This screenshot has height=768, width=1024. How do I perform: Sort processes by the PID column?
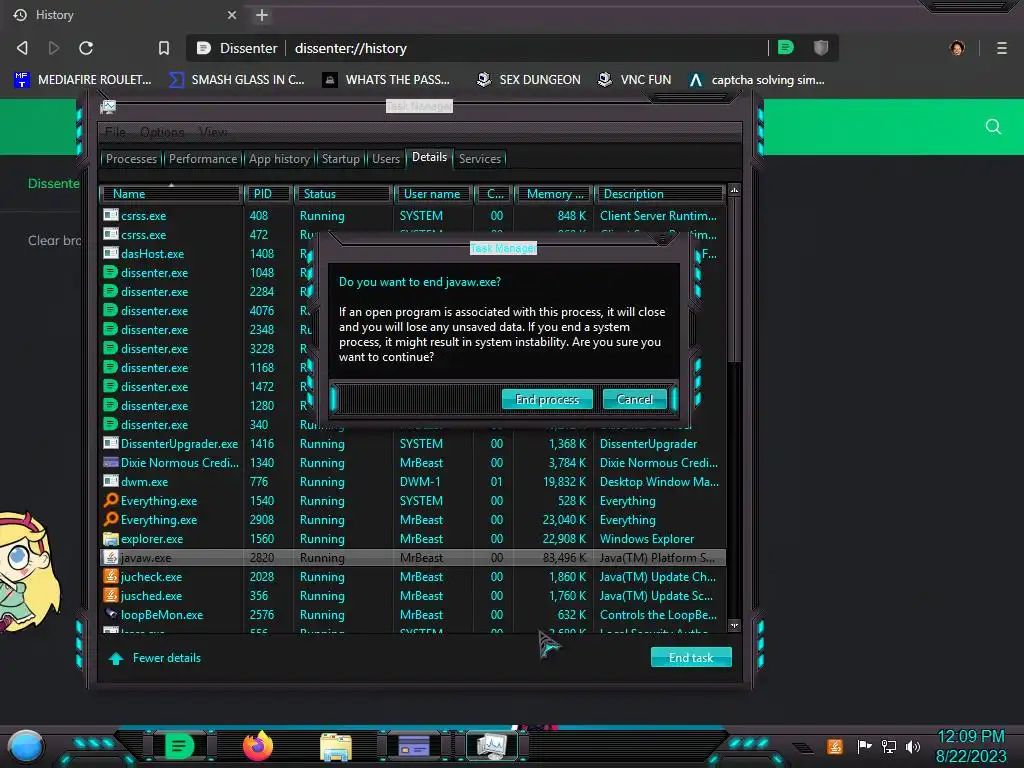[268, 194]
